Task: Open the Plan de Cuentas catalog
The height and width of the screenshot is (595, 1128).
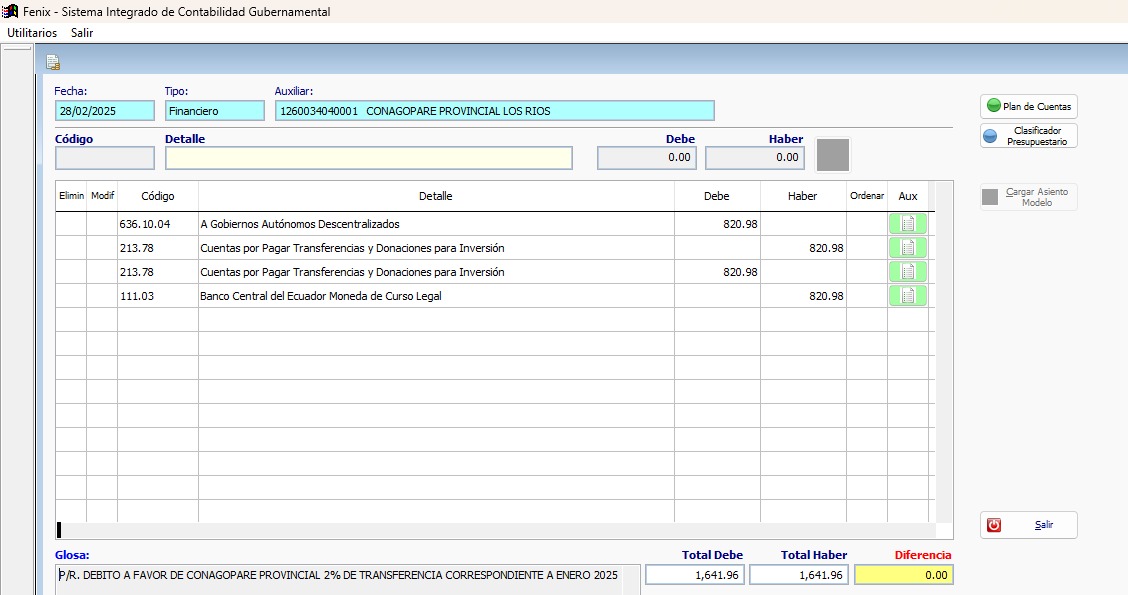Action: (x=1028, y=106)
